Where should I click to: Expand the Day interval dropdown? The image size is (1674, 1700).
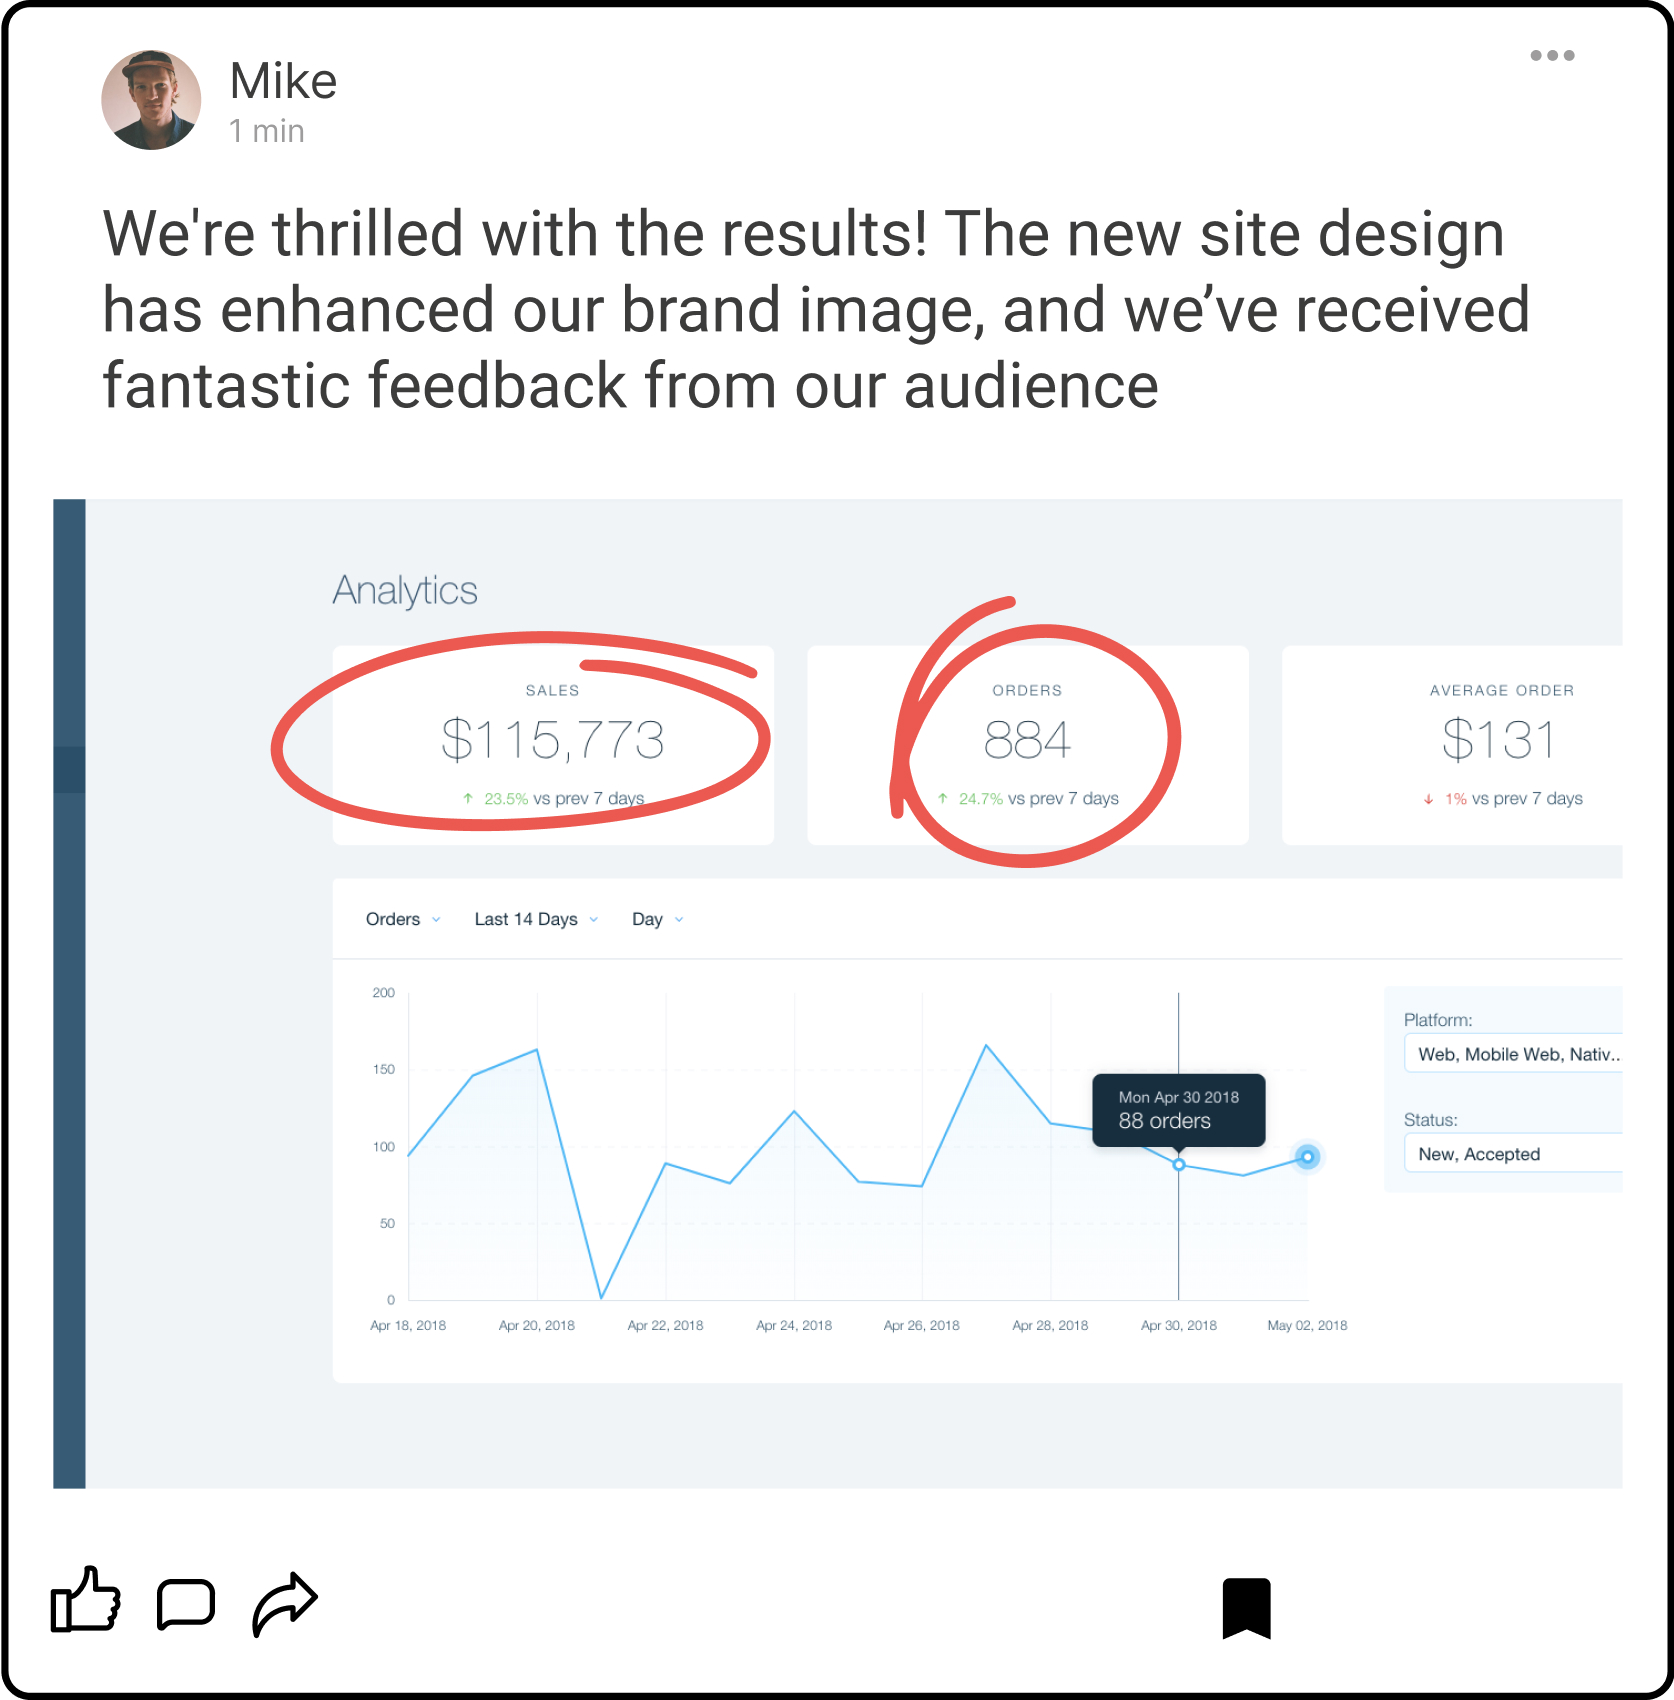[x=657, y=919]
